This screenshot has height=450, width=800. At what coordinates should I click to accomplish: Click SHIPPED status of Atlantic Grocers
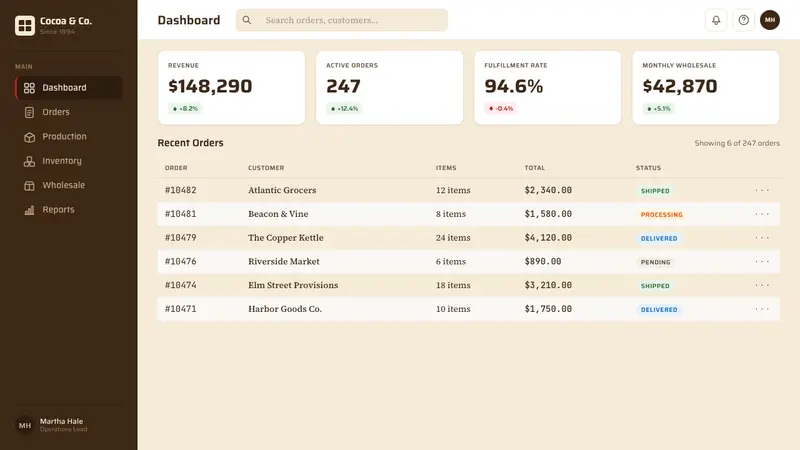(x=655, y=191)
